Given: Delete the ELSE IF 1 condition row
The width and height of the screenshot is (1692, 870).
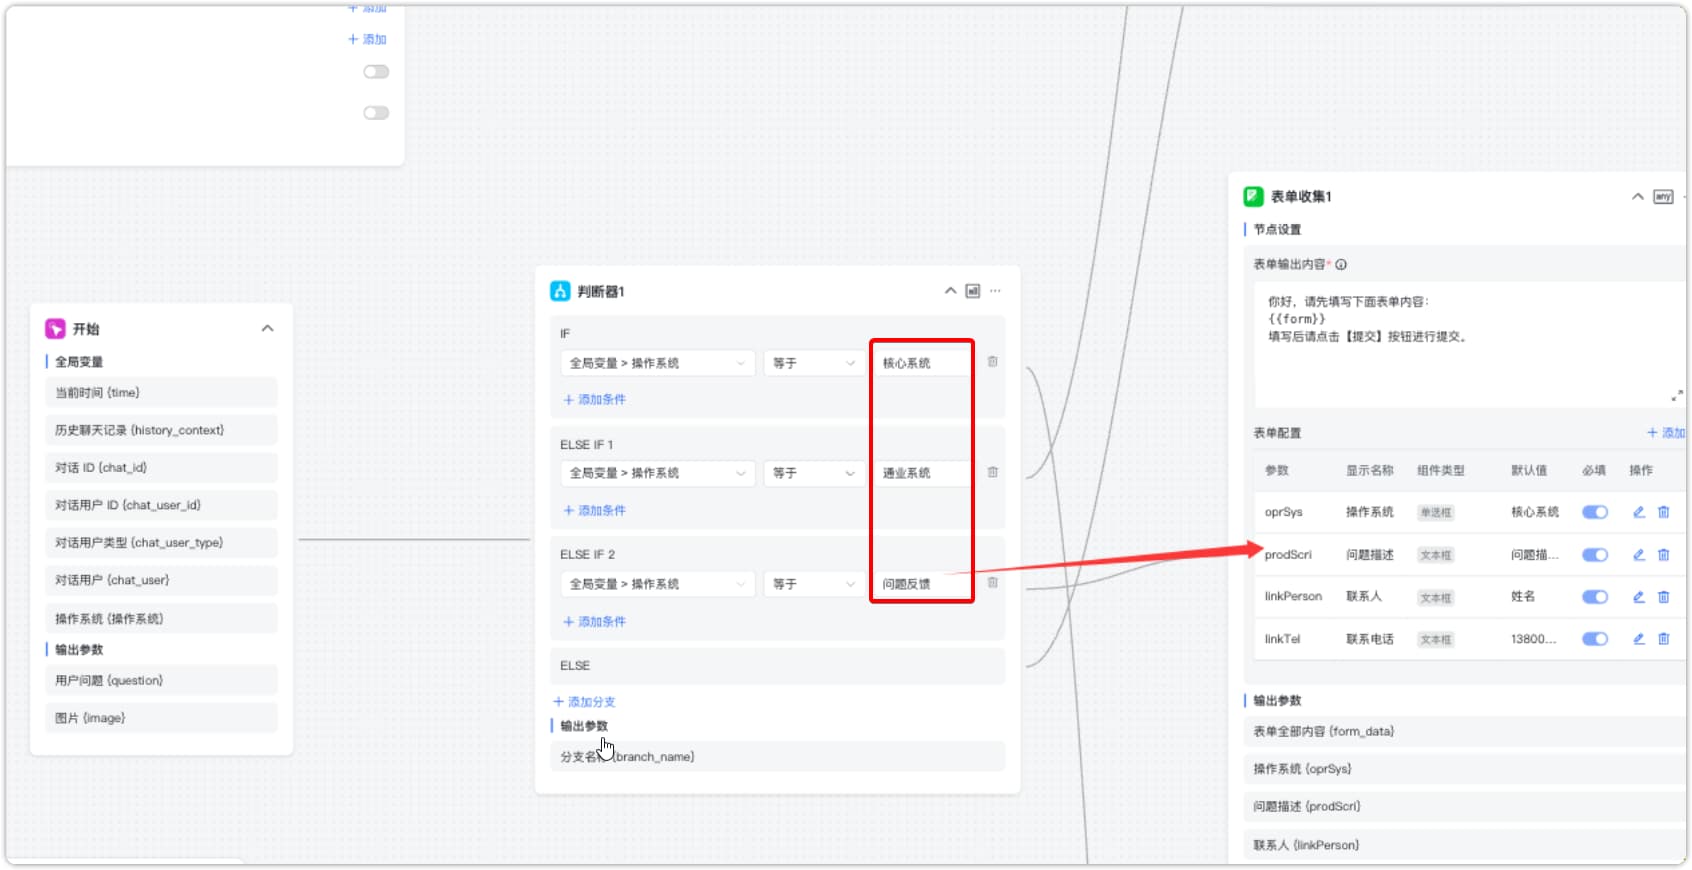Looking at the screenshot, I should pyautogui.click(x=992, y=472).
